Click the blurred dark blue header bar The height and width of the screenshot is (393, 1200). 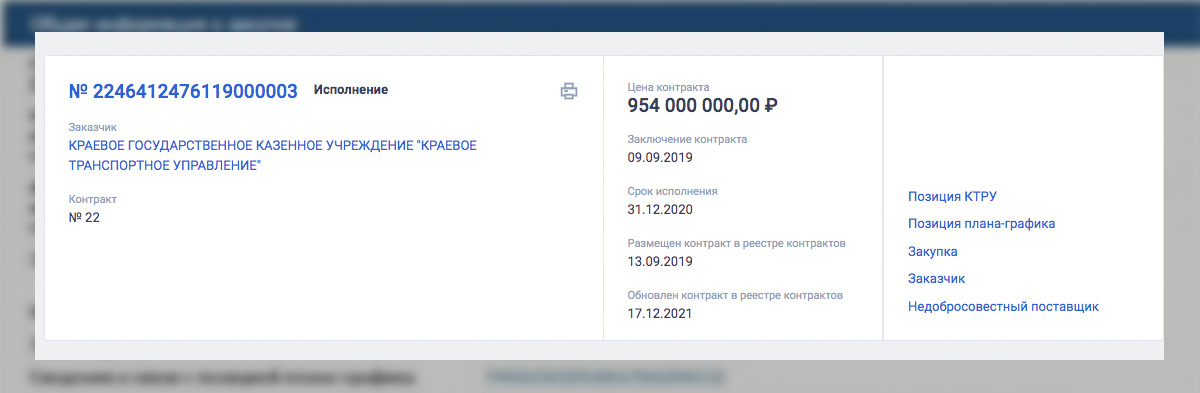[x=600, y=16]
